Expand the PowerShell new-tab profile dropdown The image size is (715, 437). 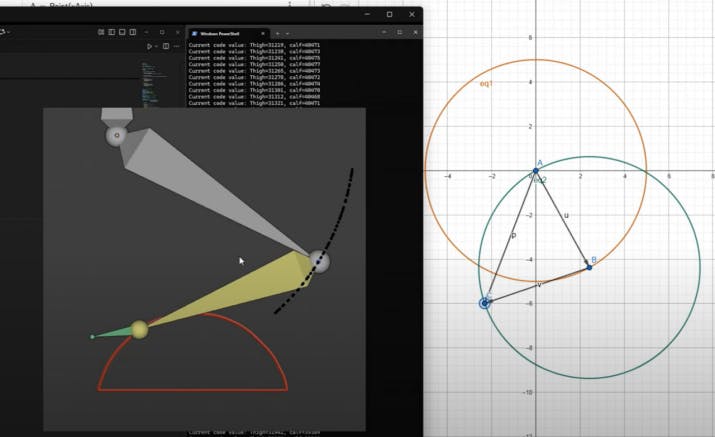coord(287,33)
